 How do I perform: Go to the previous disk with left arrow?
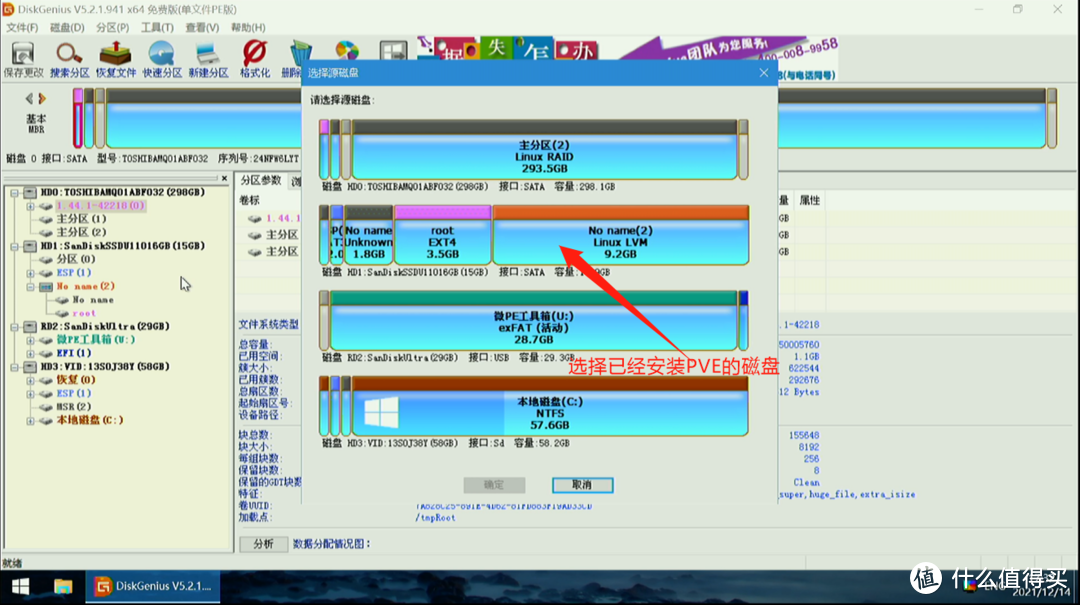point(29,99)
